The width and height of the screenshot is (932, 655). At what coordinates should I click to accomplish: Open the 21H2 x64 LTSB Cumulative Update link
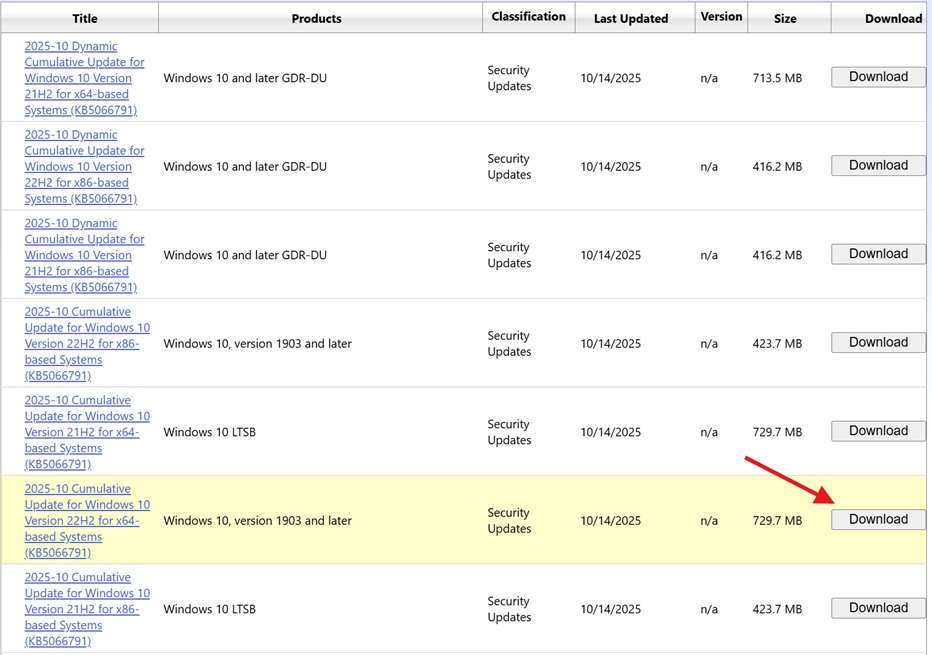point(87,432)
